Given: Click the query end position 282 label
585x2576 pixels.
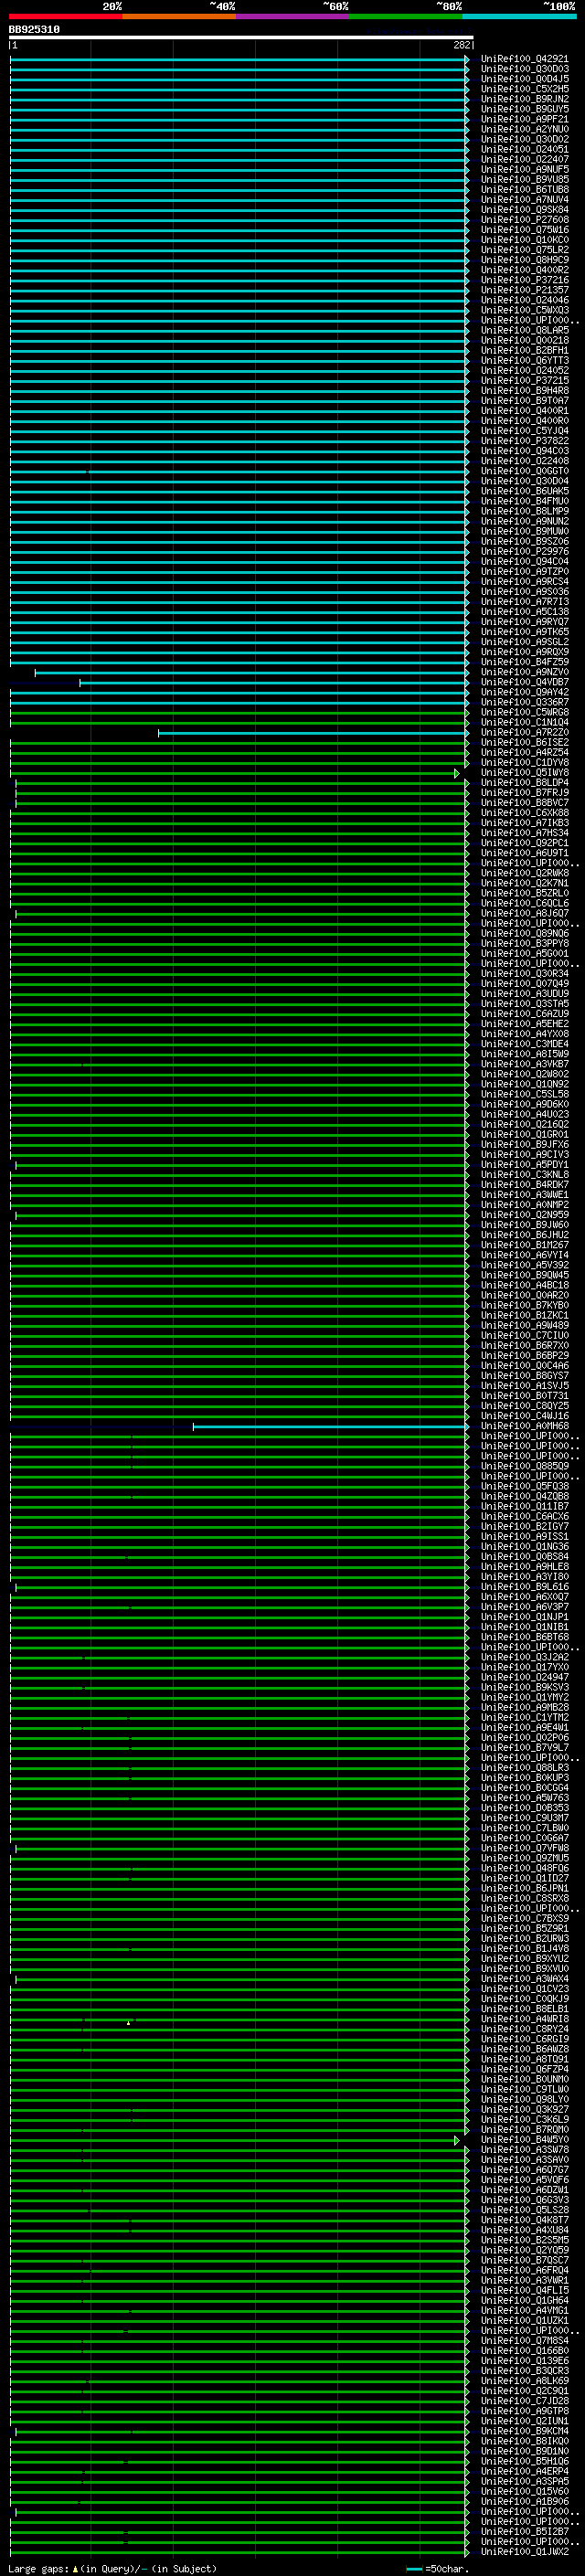Looking at the screenshot, I should pyautogui.click(x=461, y=45).
